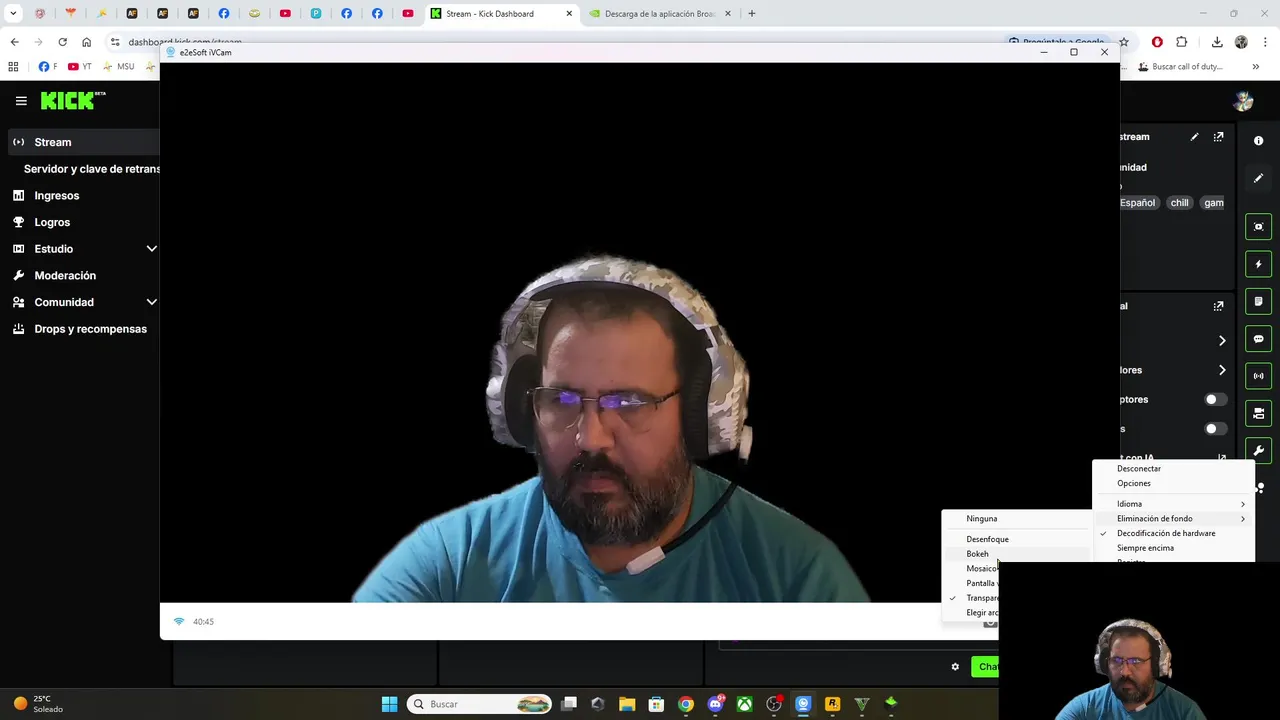Viewport: 1280px width, 720px height.
Task: Open Buscar call of duty bookmark
Action: pos(1180,67)
